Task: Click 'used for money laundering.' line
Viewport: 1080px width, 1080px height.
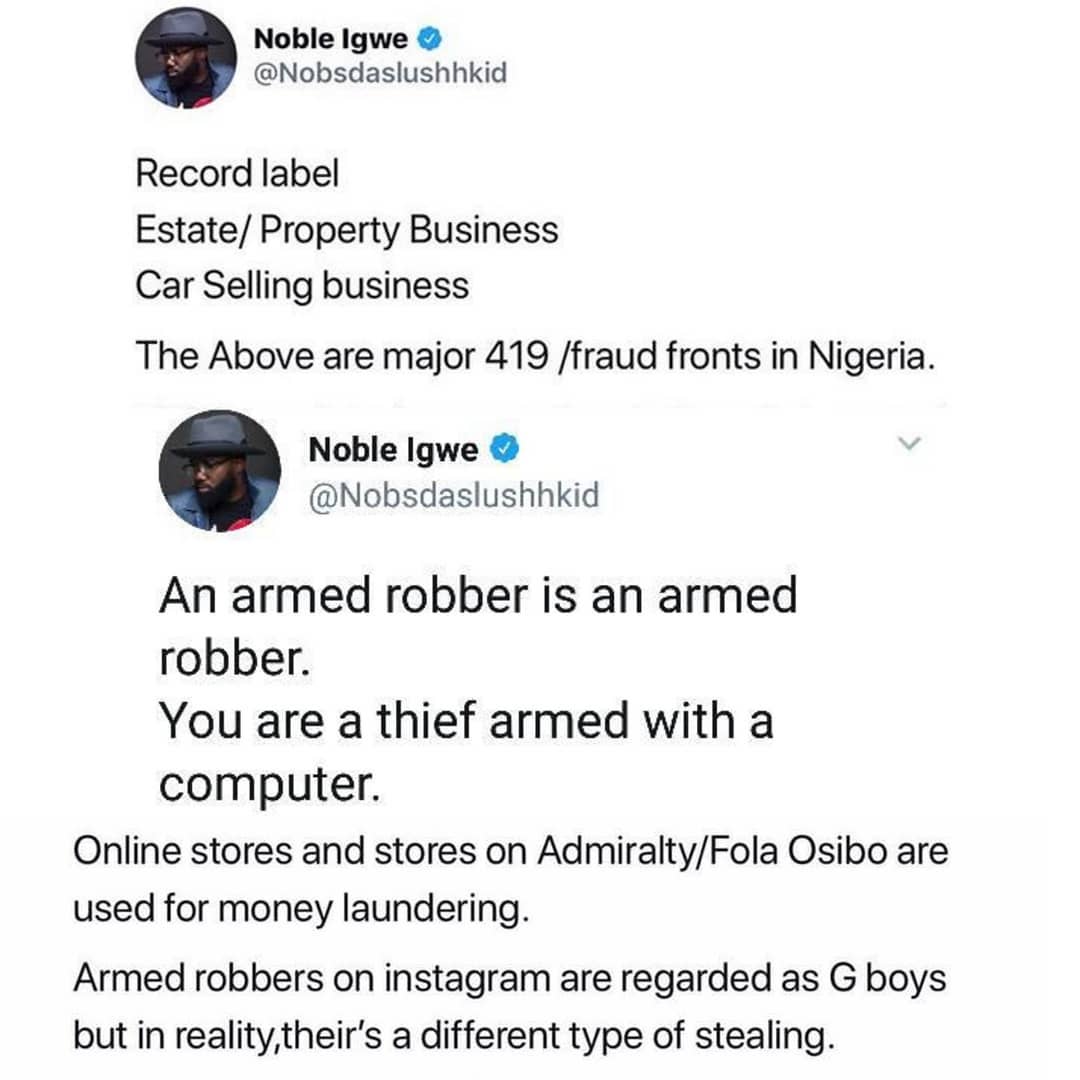Action: (301, 908)
